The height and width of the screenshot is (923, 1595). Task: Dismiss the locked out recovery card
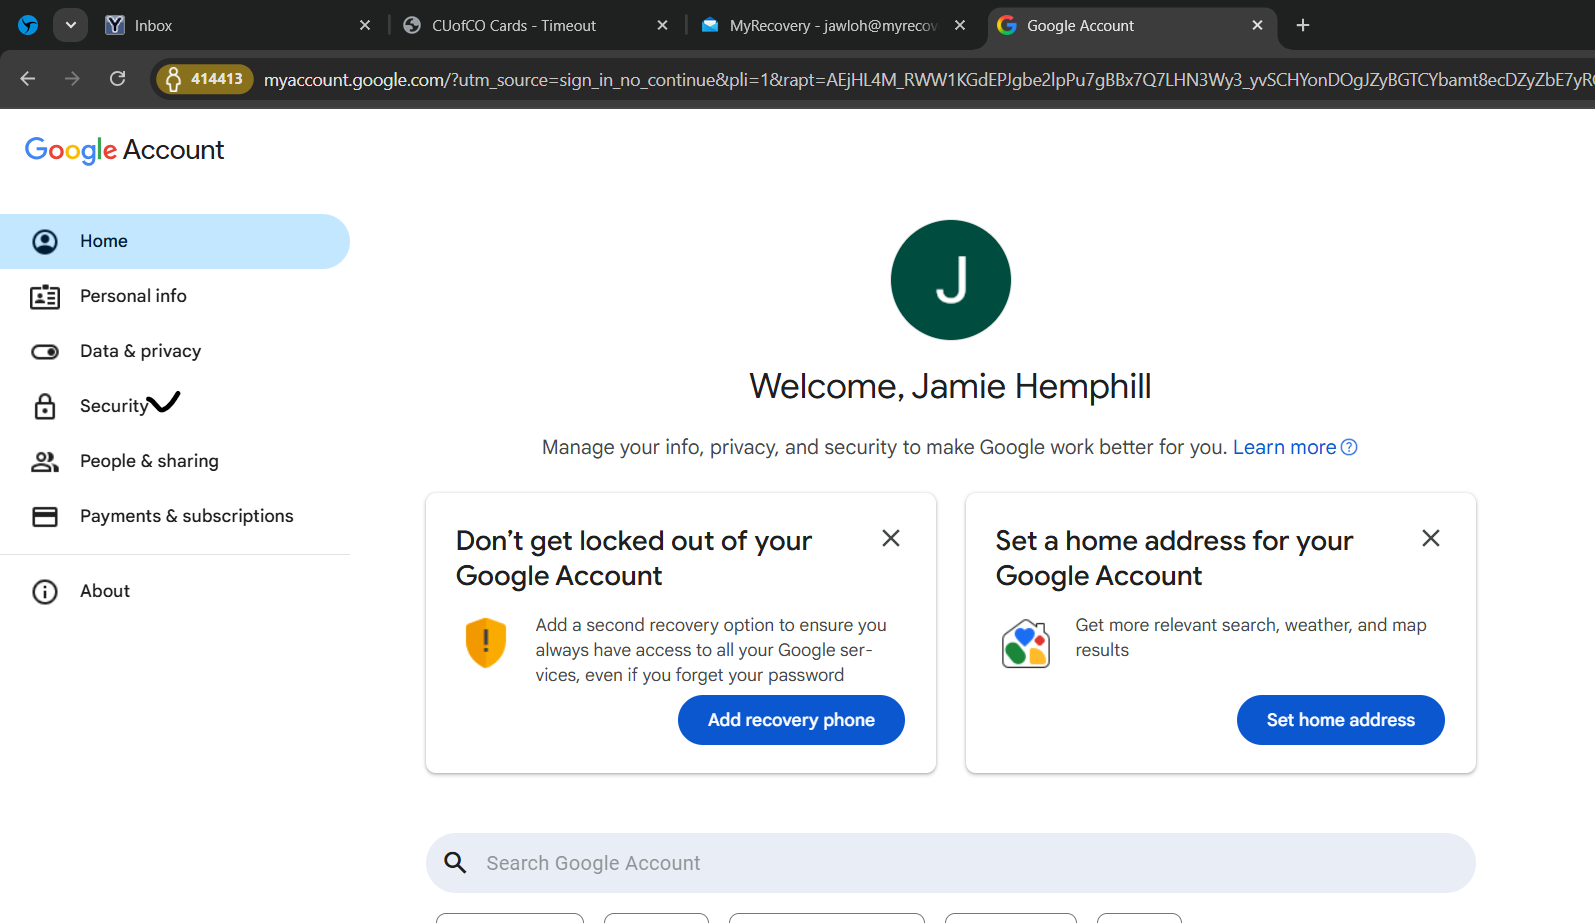click(x=891, y=539)
